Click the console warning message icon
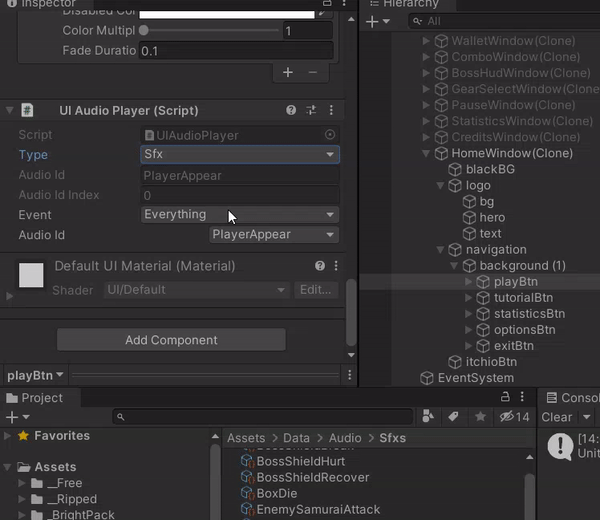The width and height of the screenshot is (600, 520). [560, 446]
